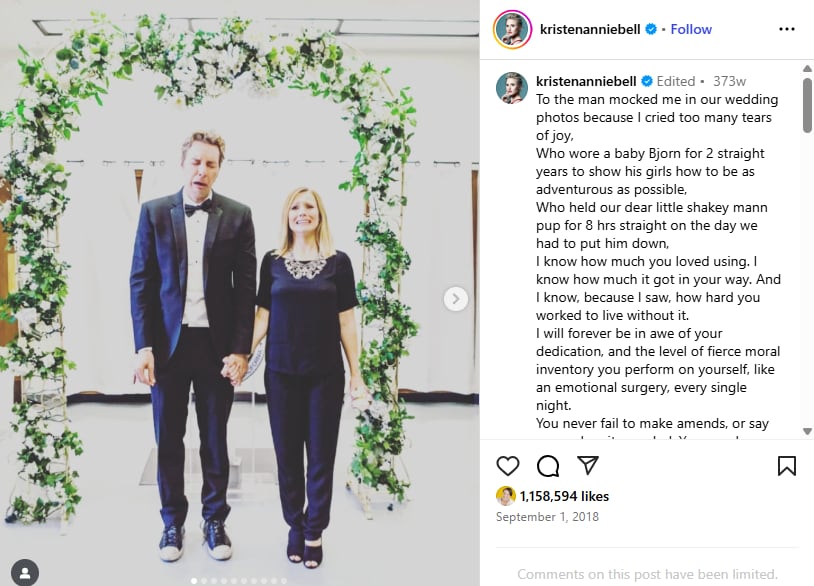Image resolution: width=814 pixels, height=586 pixels.
Task: Open the September 1, 2018 date link
Action: [545, 517]
